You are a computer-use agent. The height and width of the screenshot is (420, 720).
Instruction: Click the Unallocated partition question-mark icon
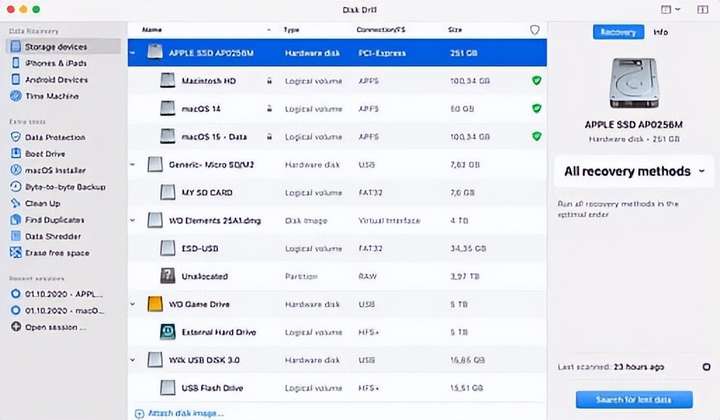click(x=168, y=276)
